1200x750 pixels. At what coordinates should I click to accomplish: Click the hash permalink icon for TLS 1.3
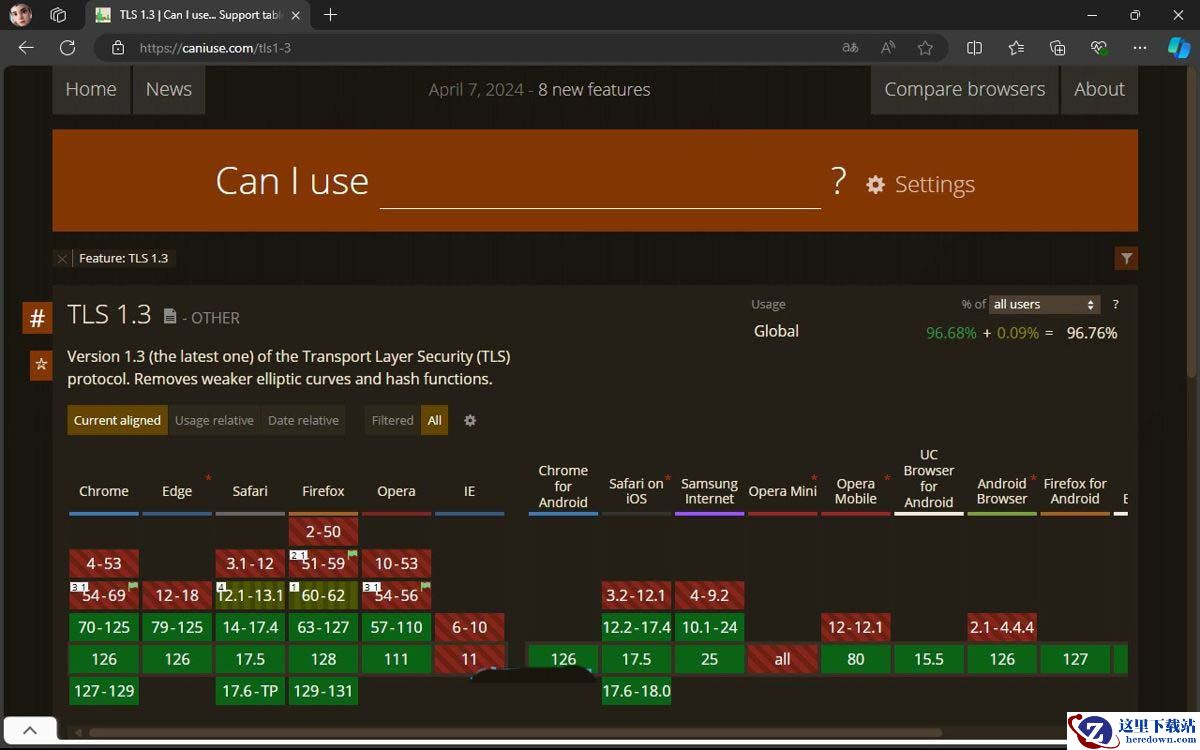pyautogui.click(x=37, y=318)
